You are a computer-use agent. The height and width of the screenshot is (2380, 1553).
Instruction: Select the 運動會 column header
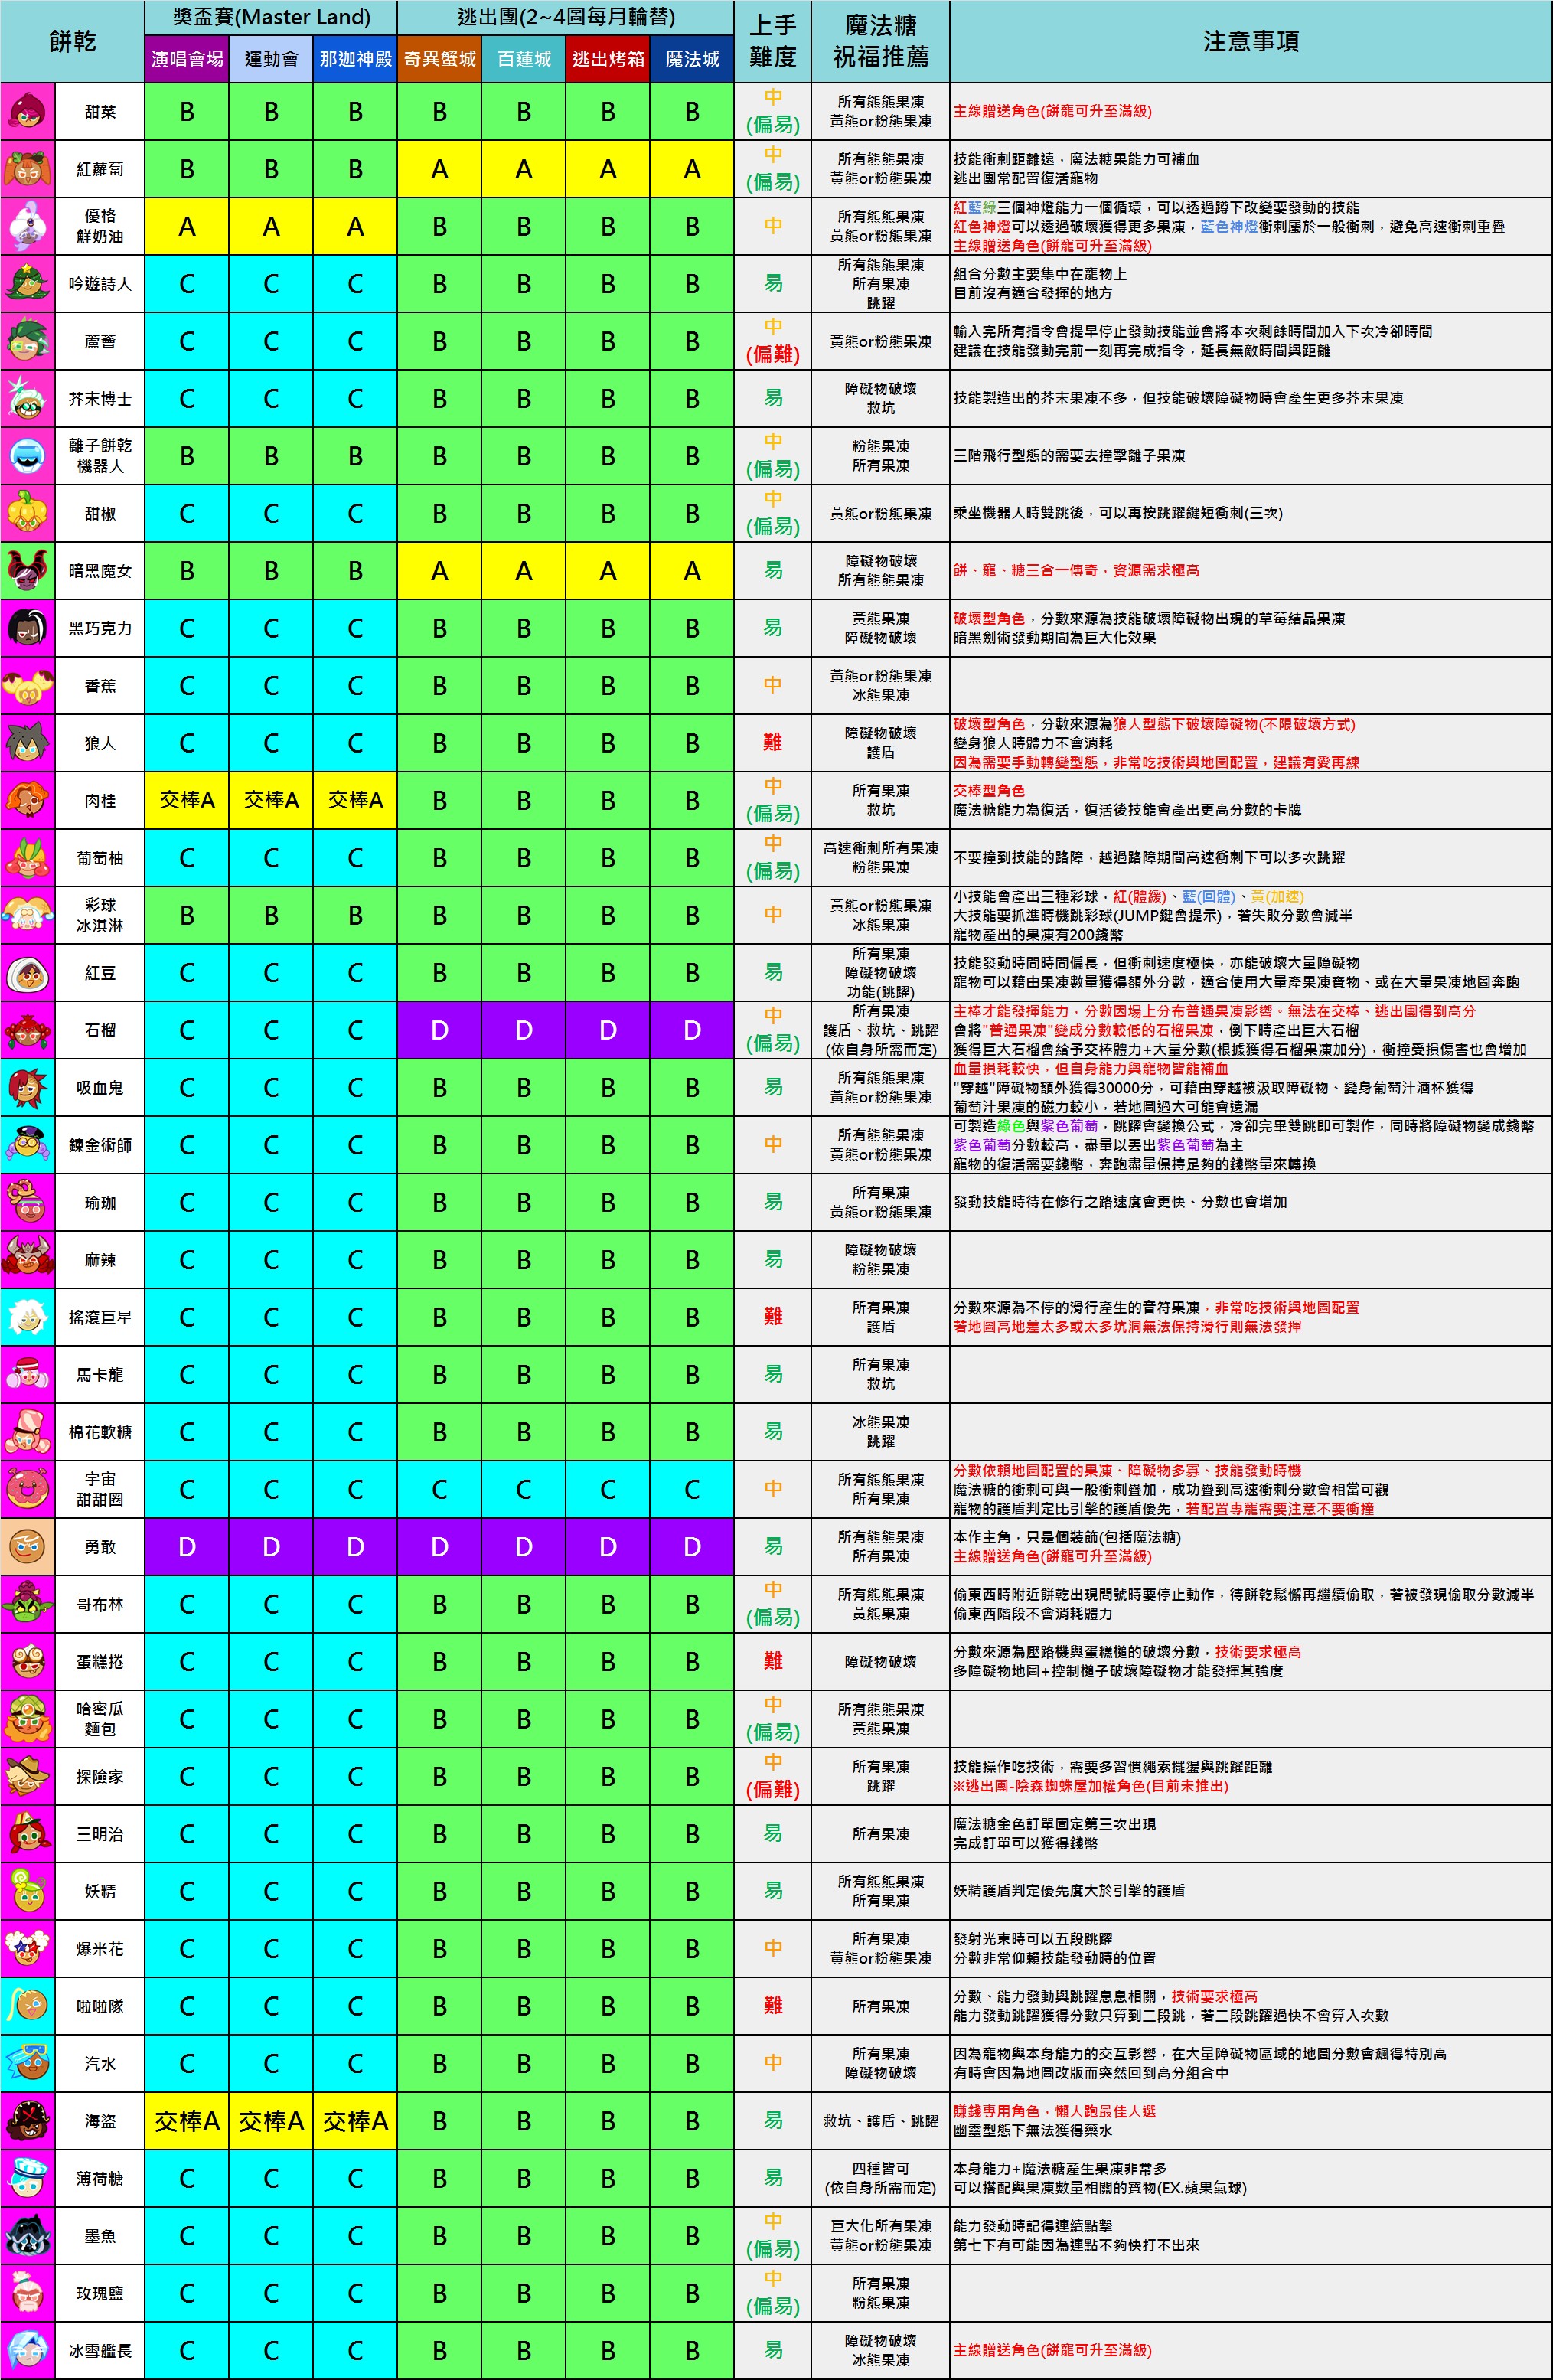tap(271, 59)
